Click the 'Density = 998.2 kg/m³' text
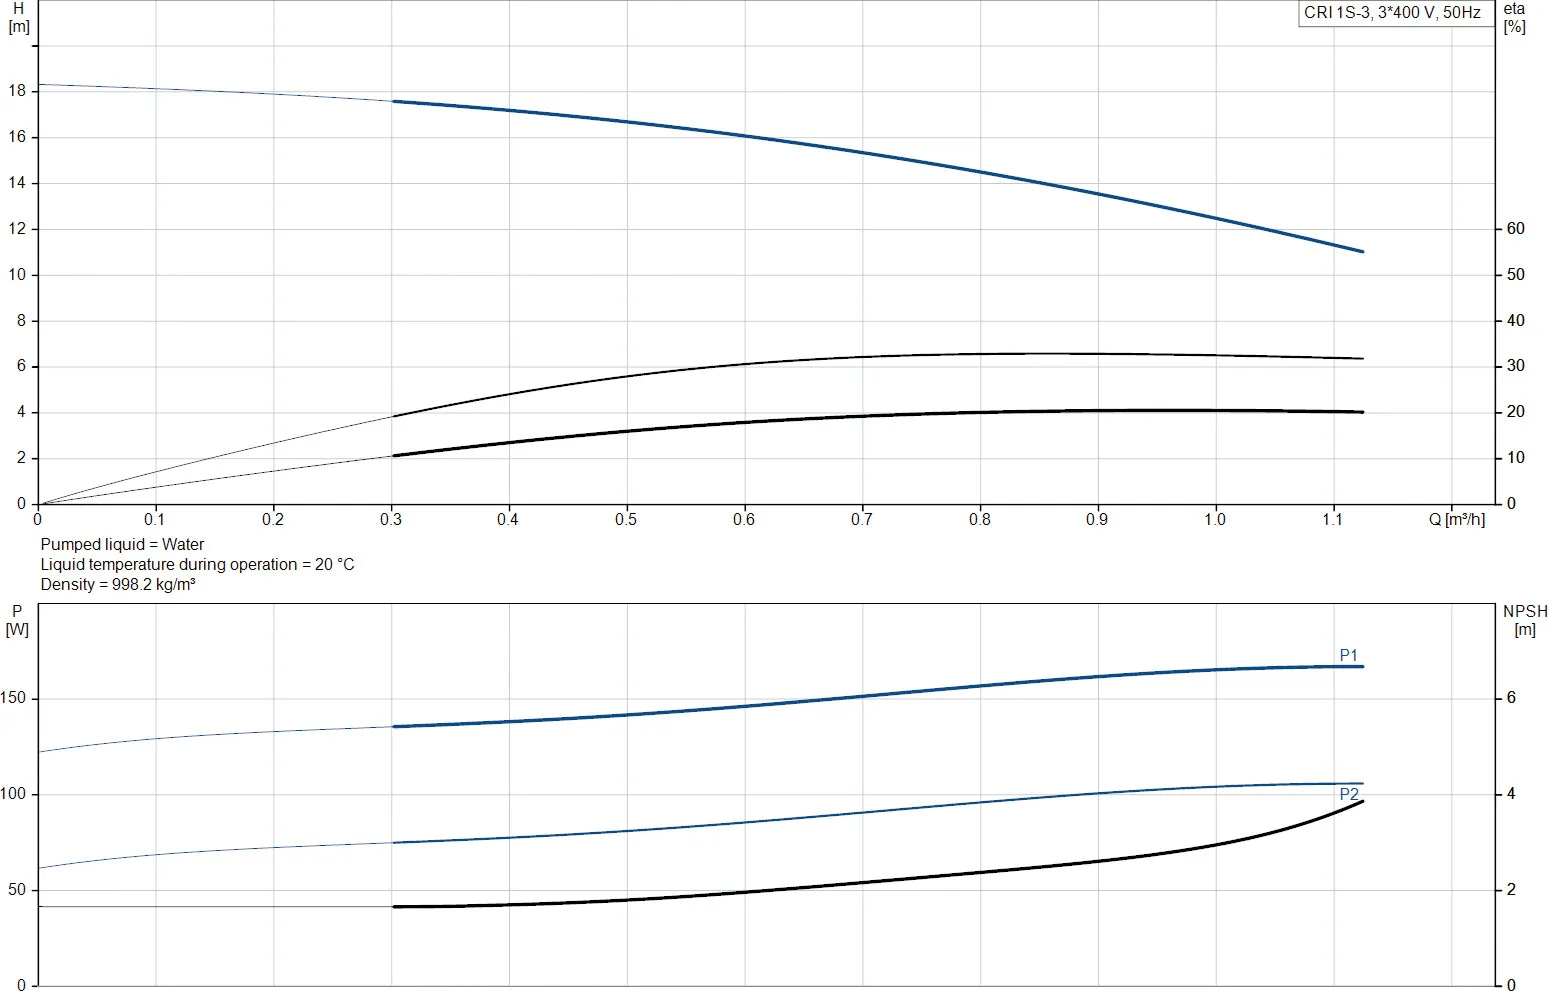 pyautogui.click(x=118, y=584)
